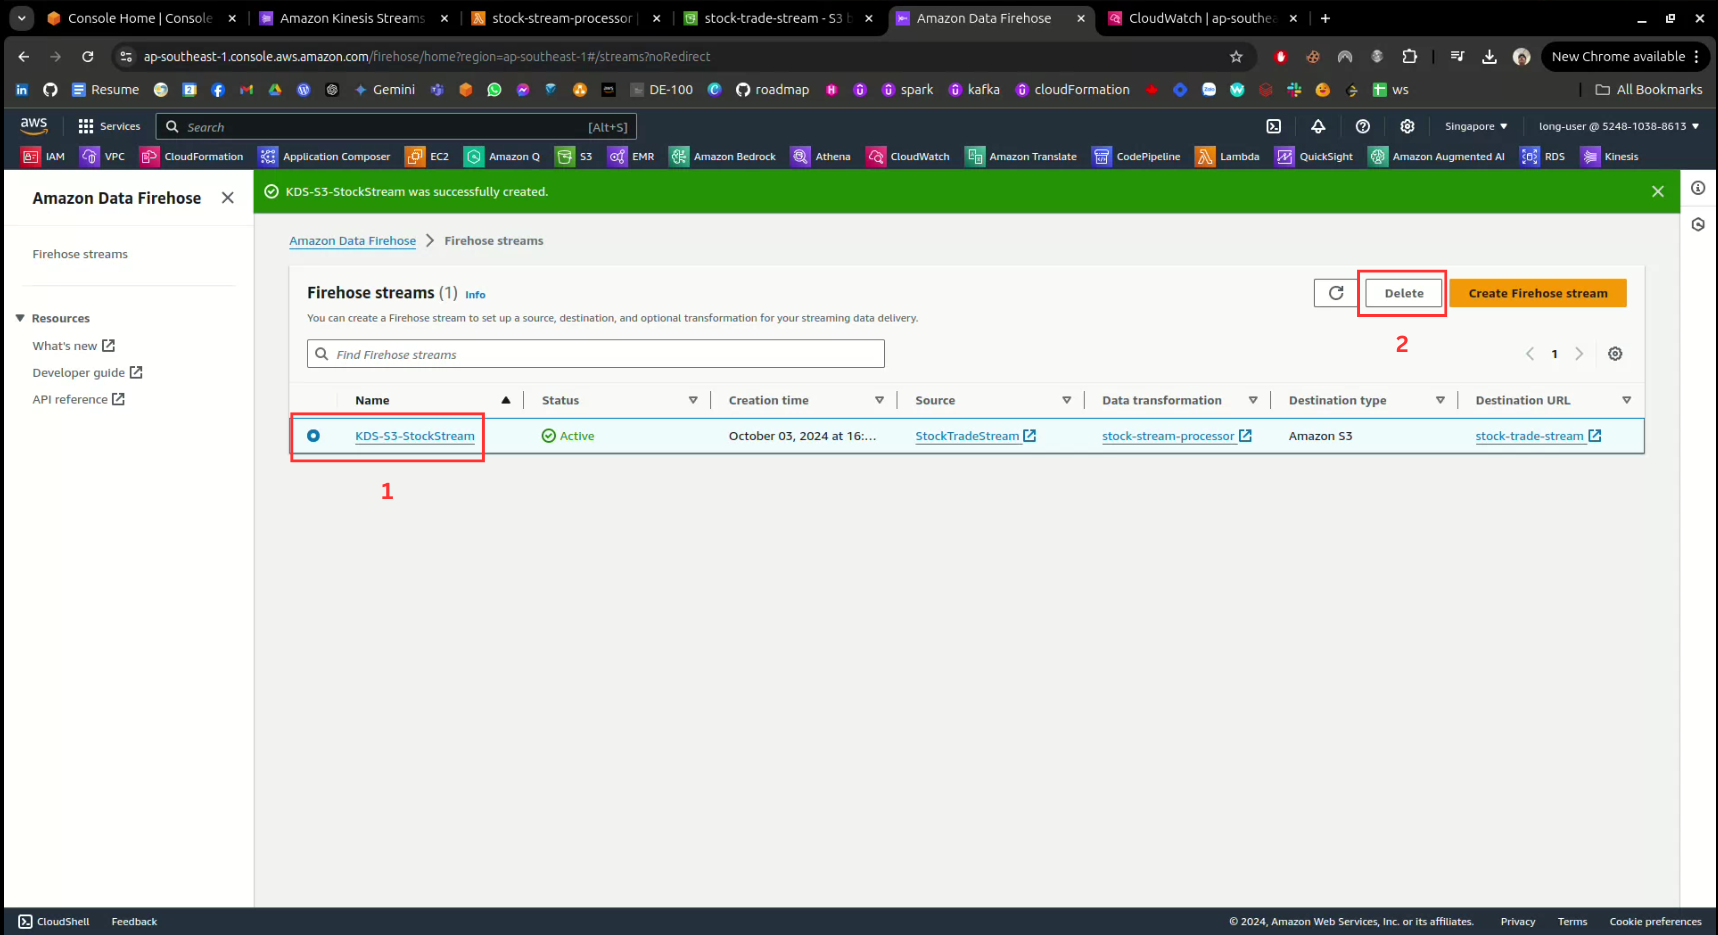Image resolution: width=1718 pixels, height=935 pixels.
Task: Collapse the Resources section in sidebar
Action: pos(20,318)
